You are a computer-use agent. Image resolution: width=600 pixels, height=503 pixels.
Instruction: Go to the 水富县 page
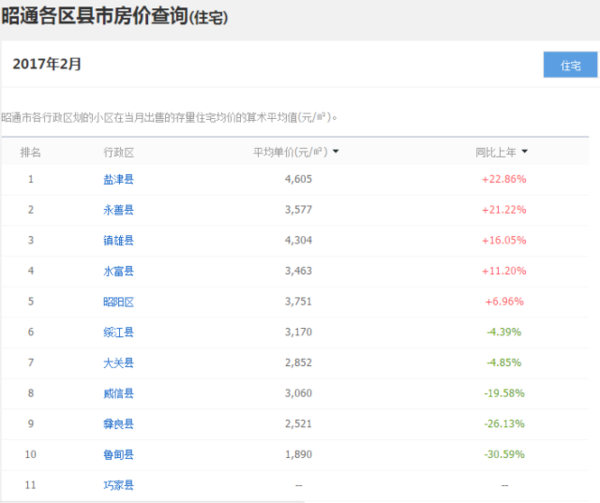tap(118, 271)
